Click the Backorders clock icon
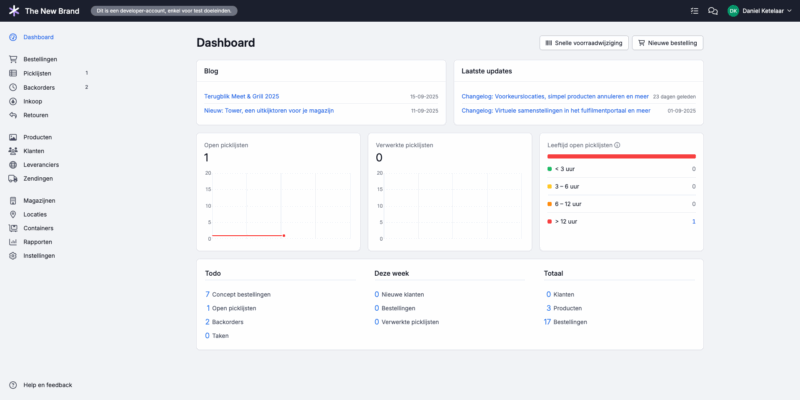The height and width of the screenshot is (400, 800). click(x=13, y=87)
